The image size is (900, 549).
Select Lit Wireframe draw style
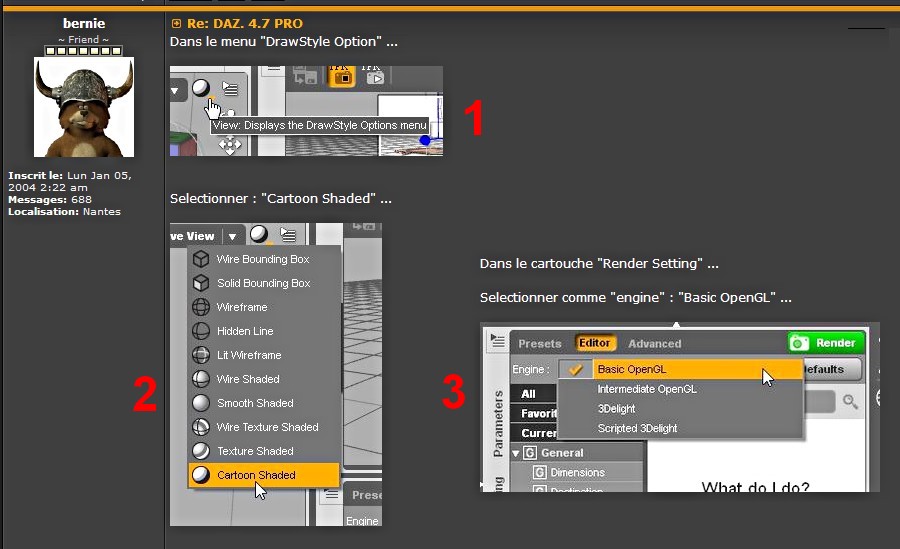tap(265, 355)
